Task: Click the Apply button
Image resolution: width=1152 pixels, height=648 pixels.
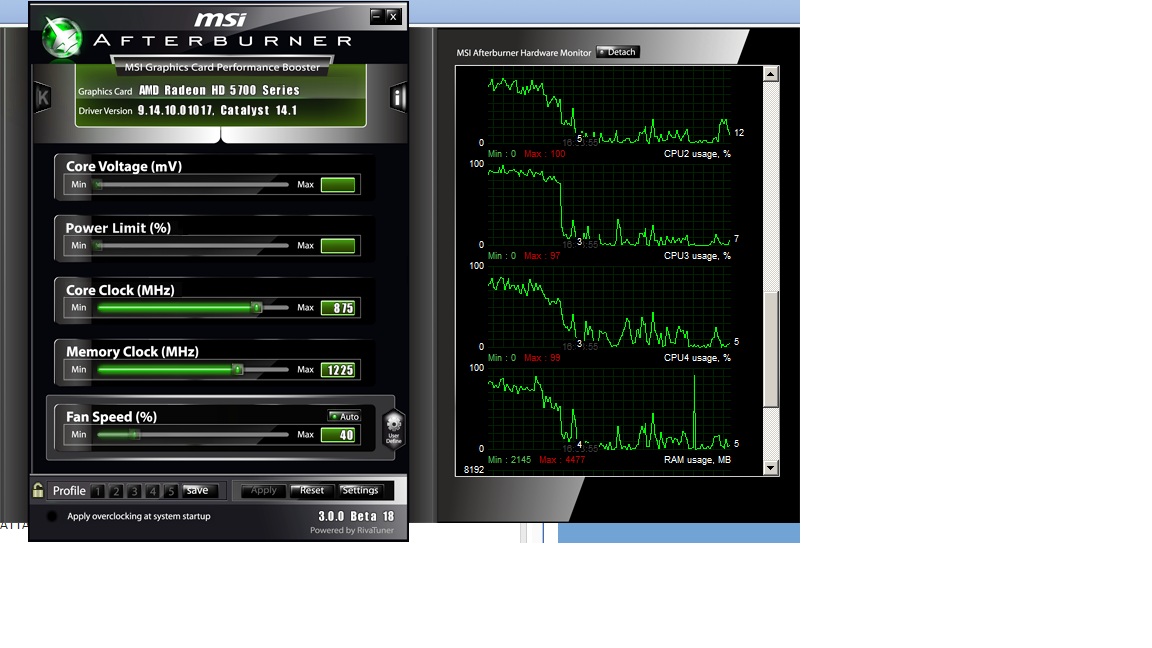Action: point(264,490)
